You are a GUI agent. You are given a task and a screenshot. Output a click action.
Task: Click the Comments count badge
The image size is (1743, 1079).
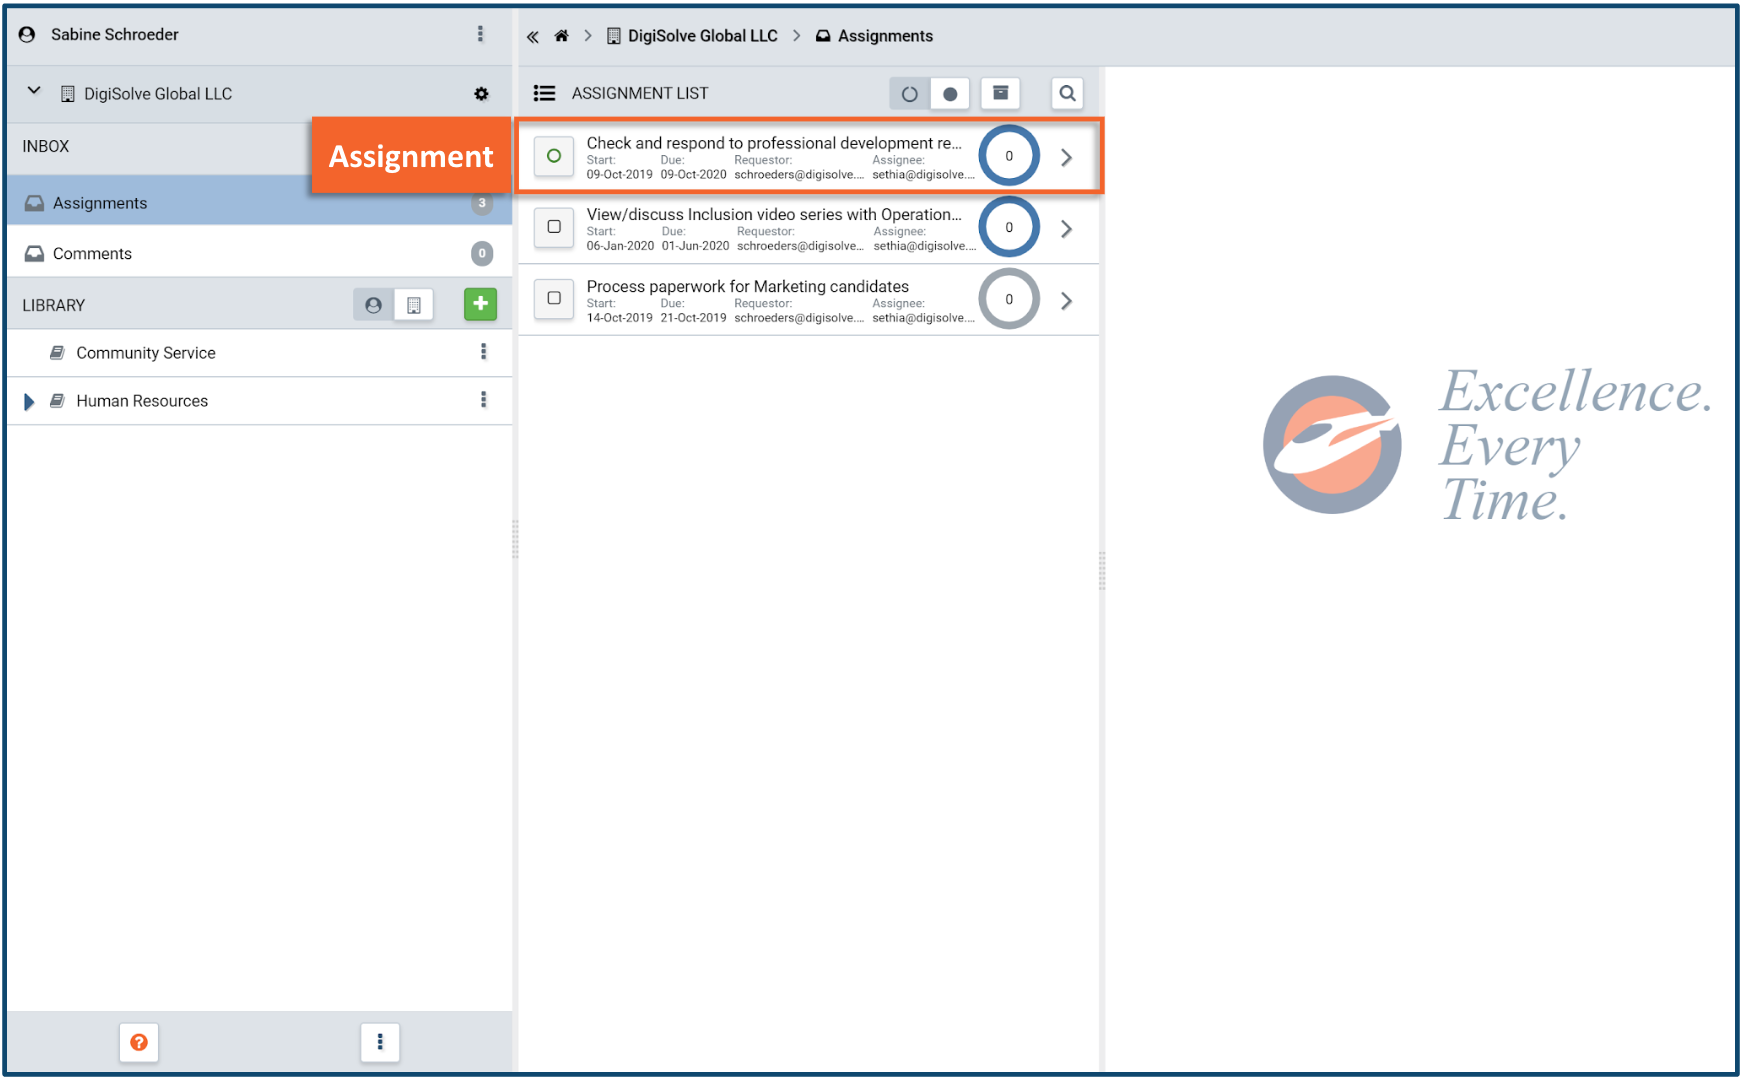click(482, 253)
